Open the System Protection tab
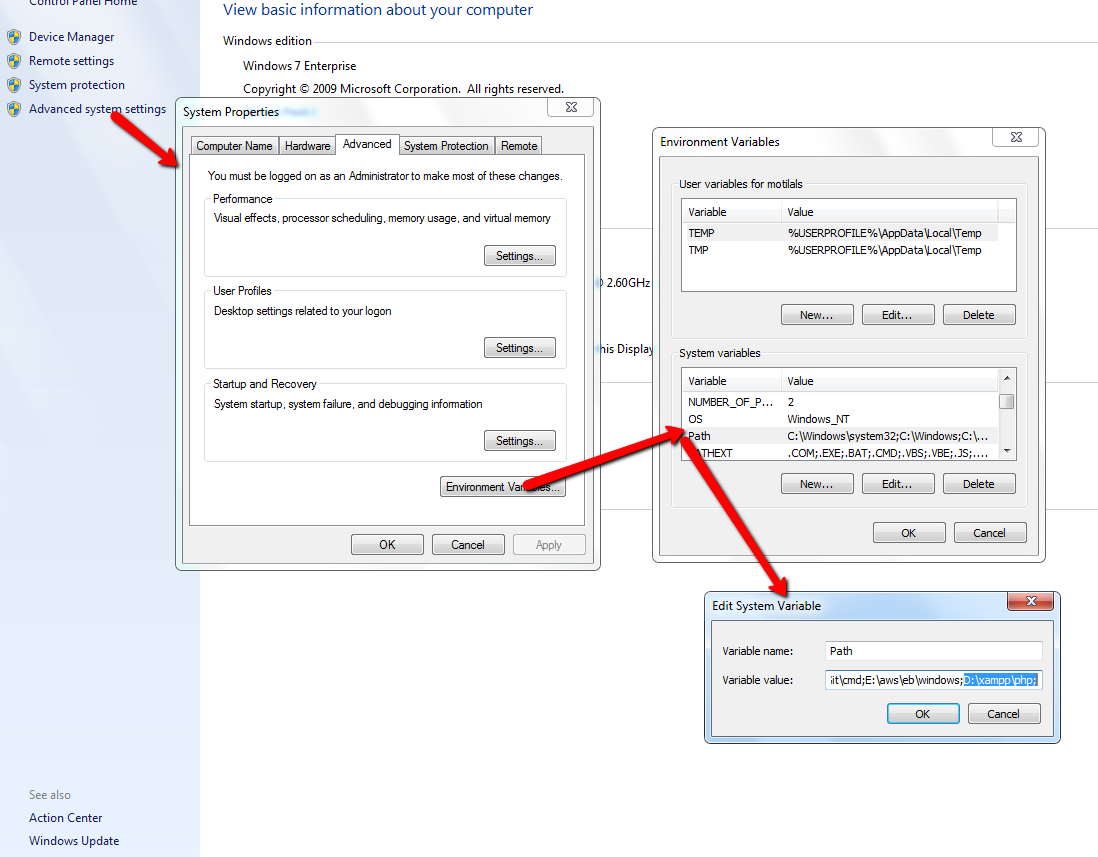This screenshot has width=1098, height=857. coord(446,145)
